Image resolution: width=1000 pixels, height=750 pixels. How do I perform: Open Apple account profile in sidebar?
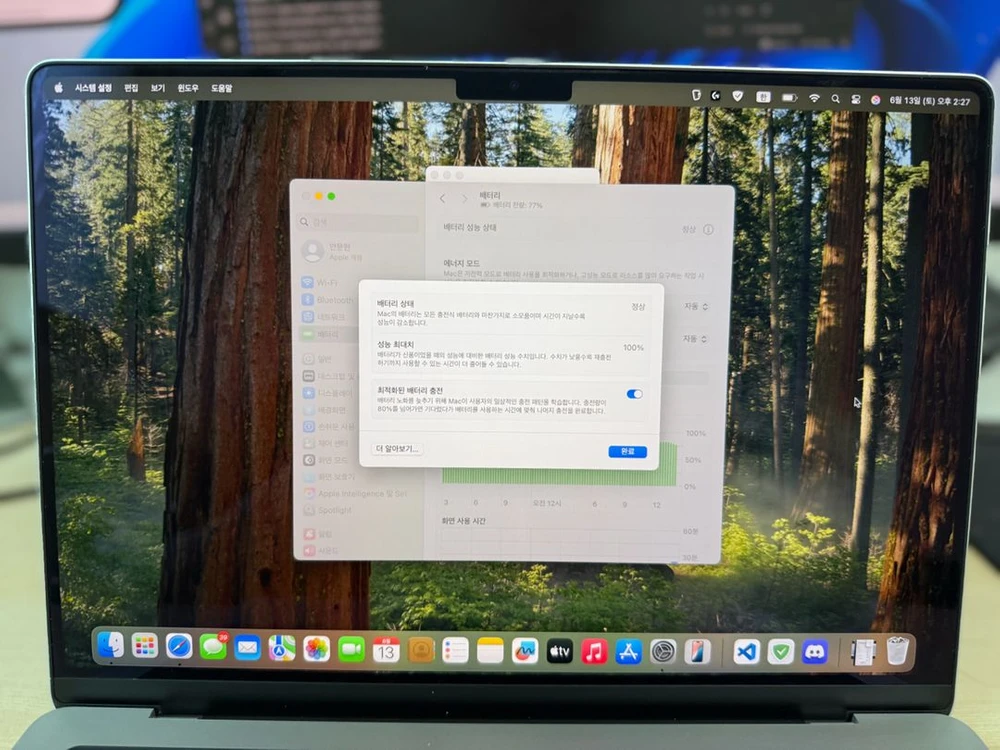pos(333,251)
